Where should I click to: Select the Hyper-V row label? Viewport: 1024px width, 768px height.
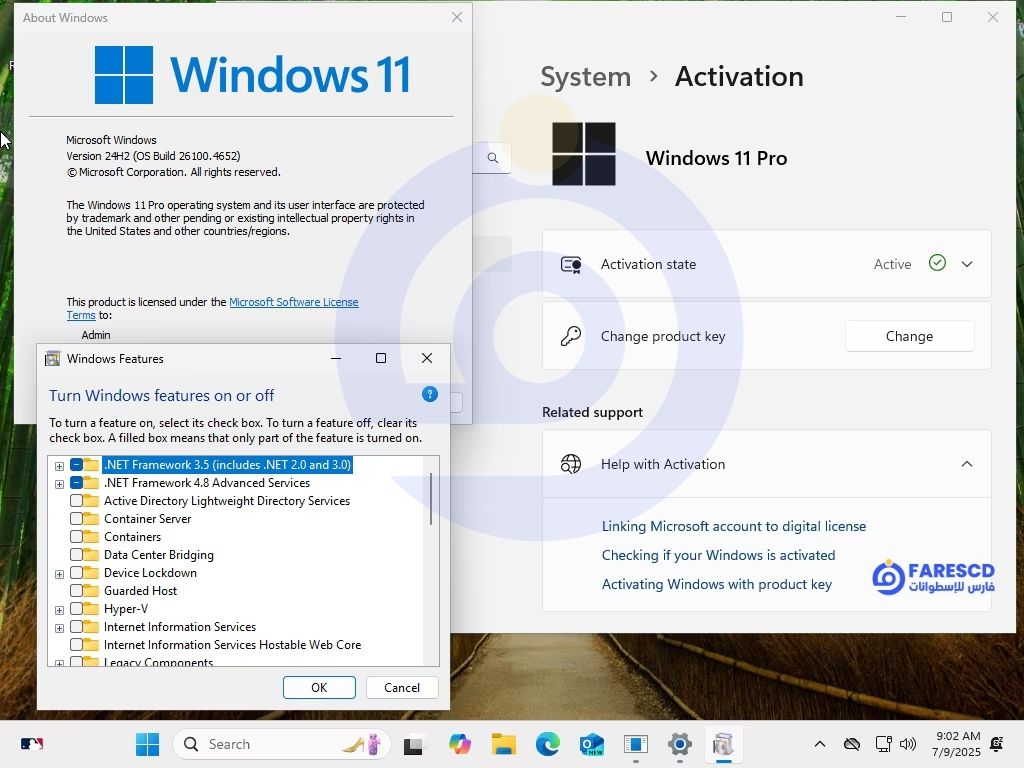pos(126,609)
